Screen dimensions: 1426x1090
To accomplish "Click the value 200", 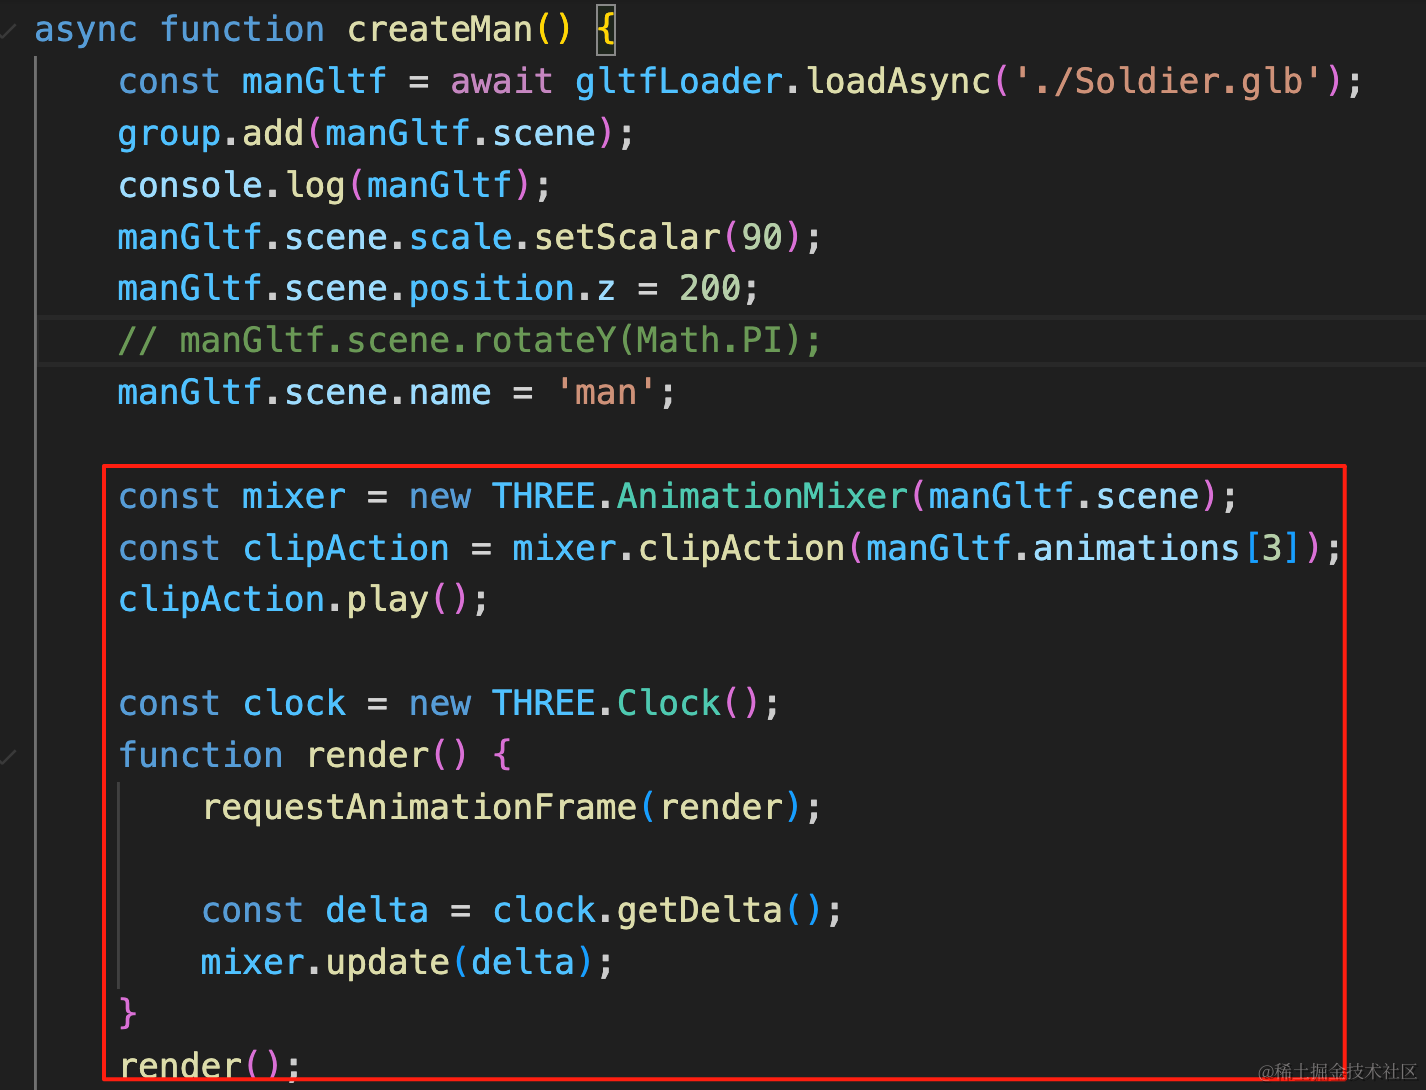I will pyautogui.click(x=710, y=289).
